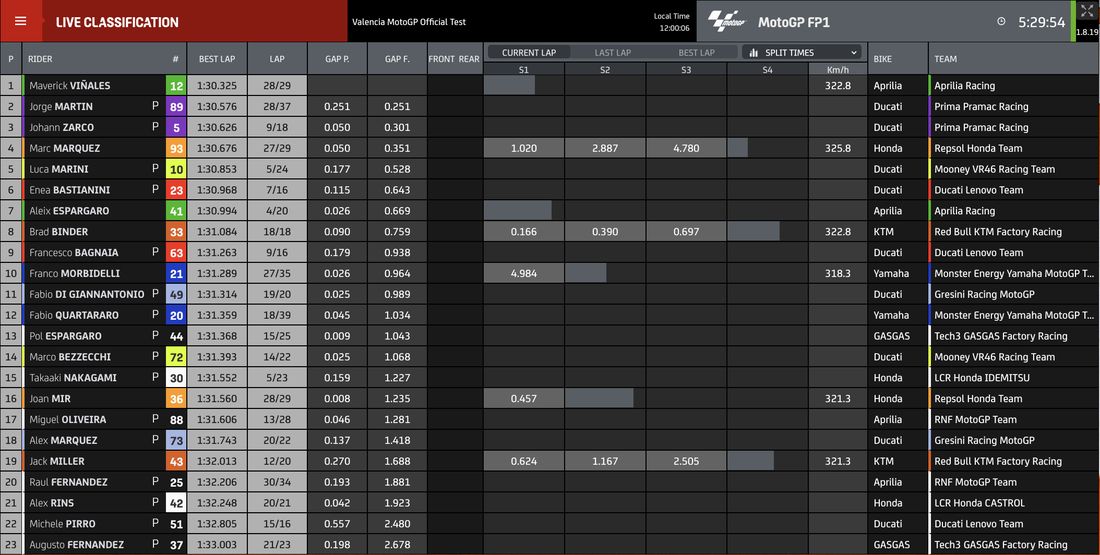The height and width of the screenshot is (555, 1100).
Task: Select rider Miguel OLIVEIRA
Action: coord(67,420)
